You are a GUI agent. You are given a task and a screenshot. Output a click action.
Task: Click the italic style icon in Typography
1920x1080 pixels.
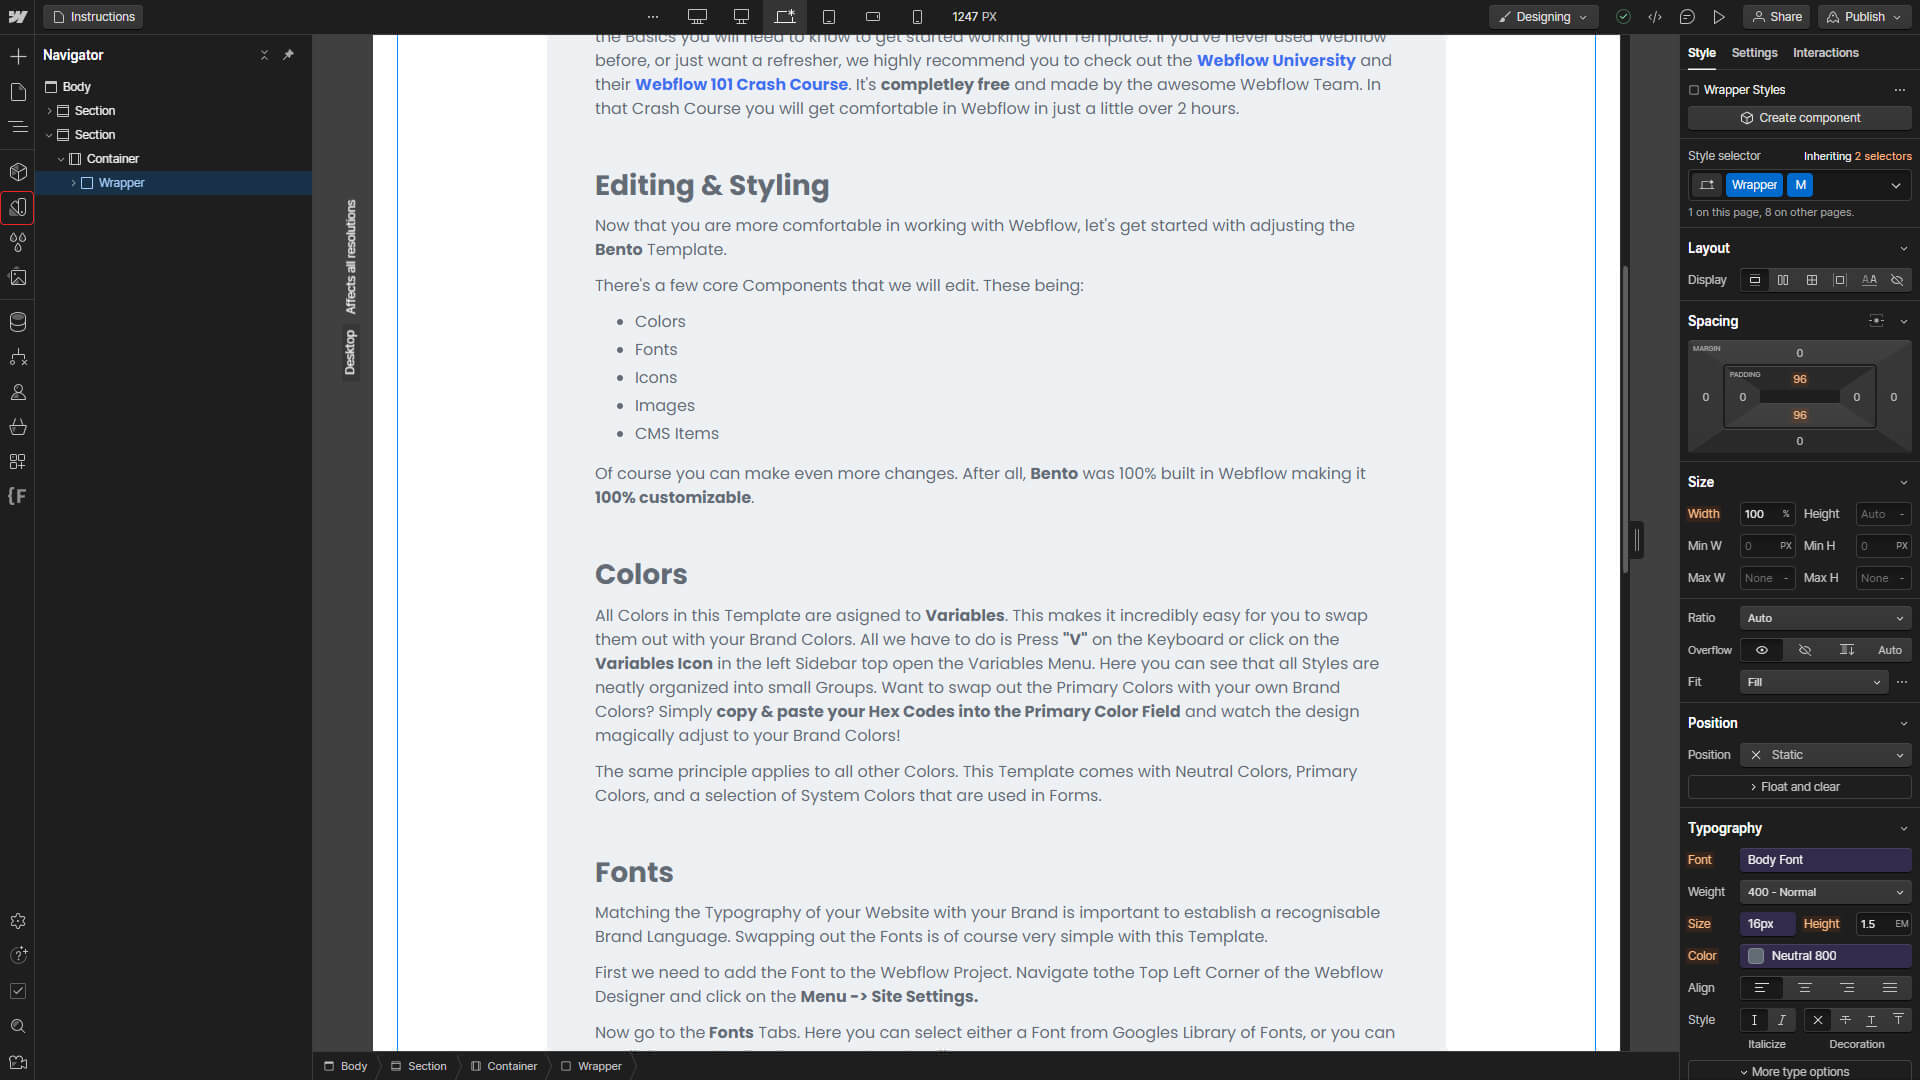click(1782, 1019)
